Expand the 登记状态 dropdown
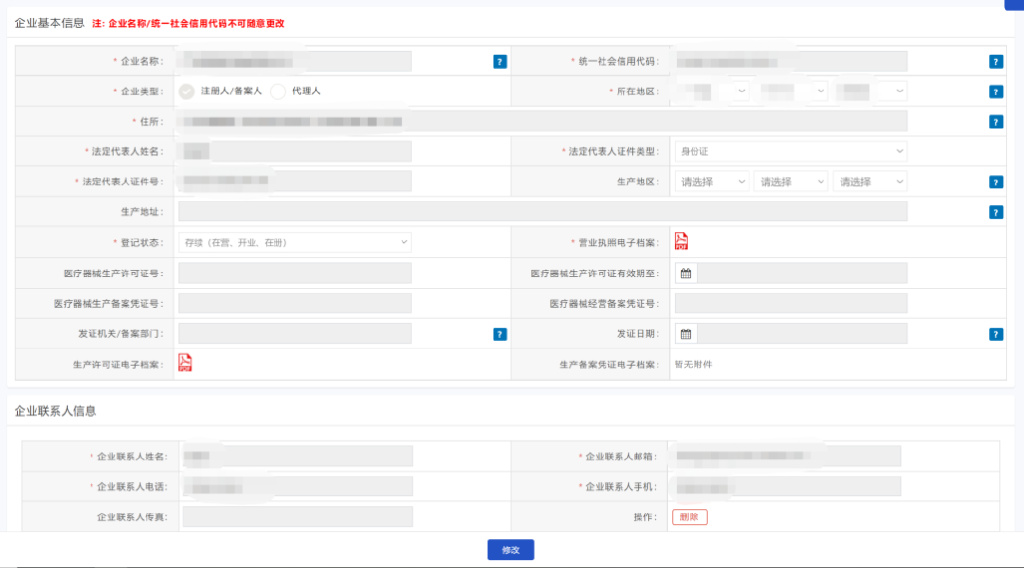The height and width of the screenshot is (568, 1024). tap(294, 242)
